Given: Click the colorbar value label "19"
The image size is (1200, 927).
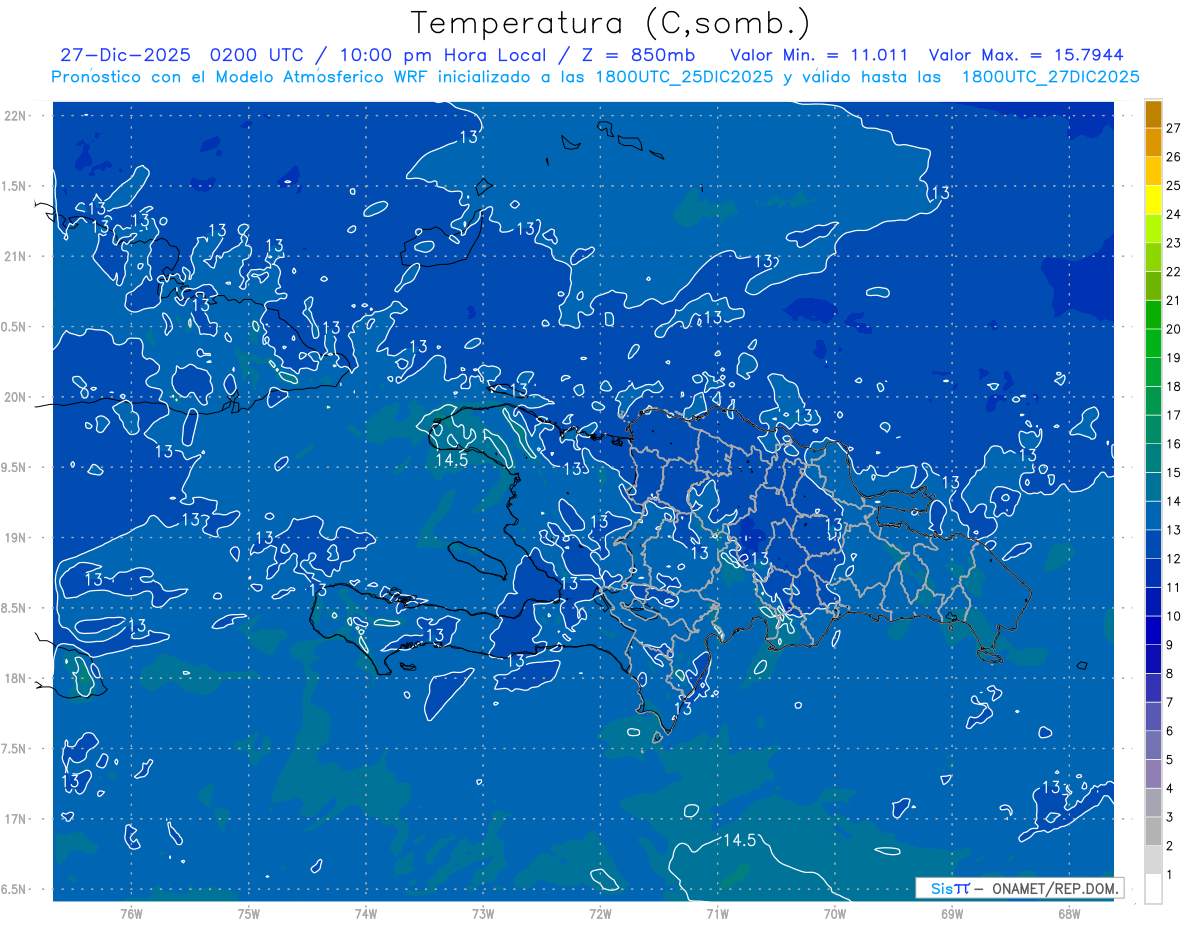Looking at the screenshot, I should (x=1173, y=358).
